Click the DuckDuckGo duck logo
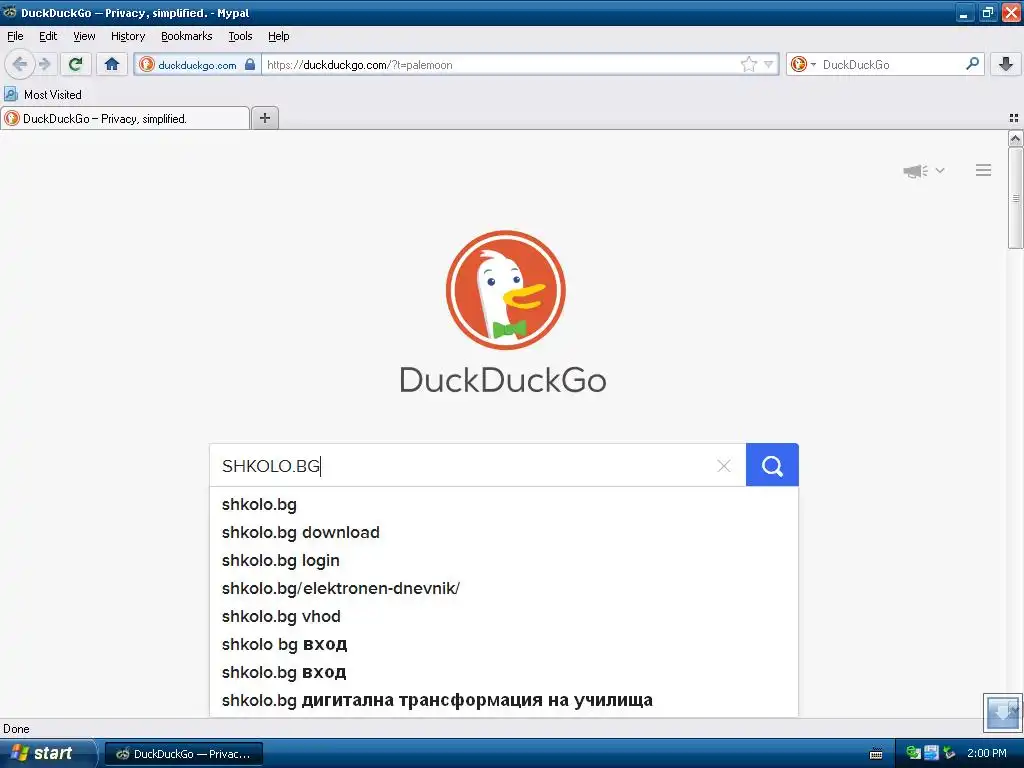Image resolution: width=1024 pixels, height=768 pixels. 505,289
